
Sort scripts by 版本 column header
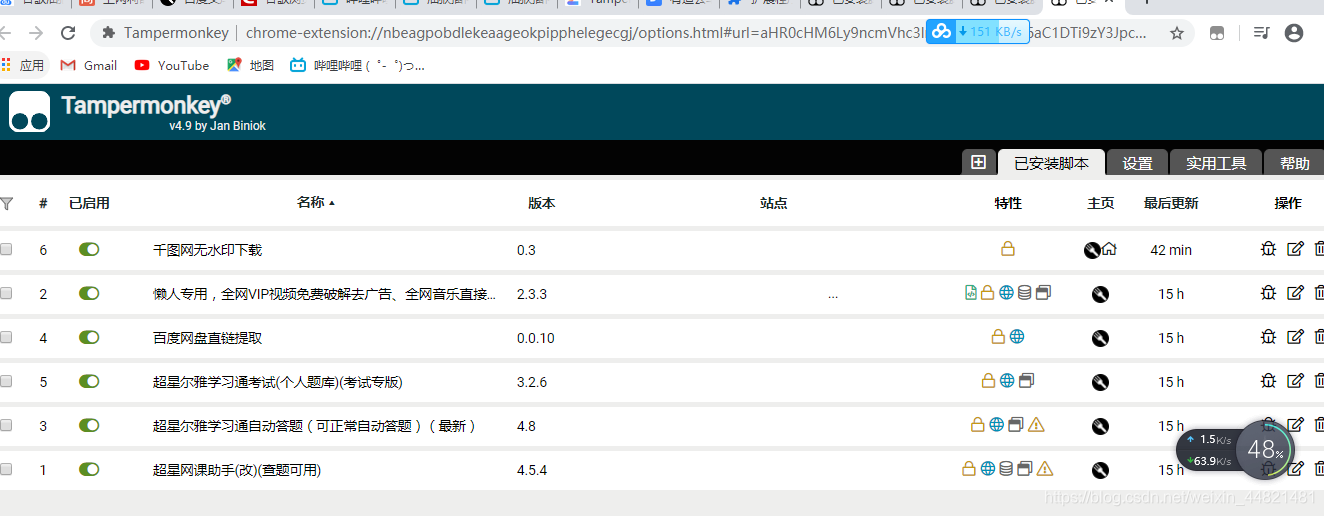[541, 203]
